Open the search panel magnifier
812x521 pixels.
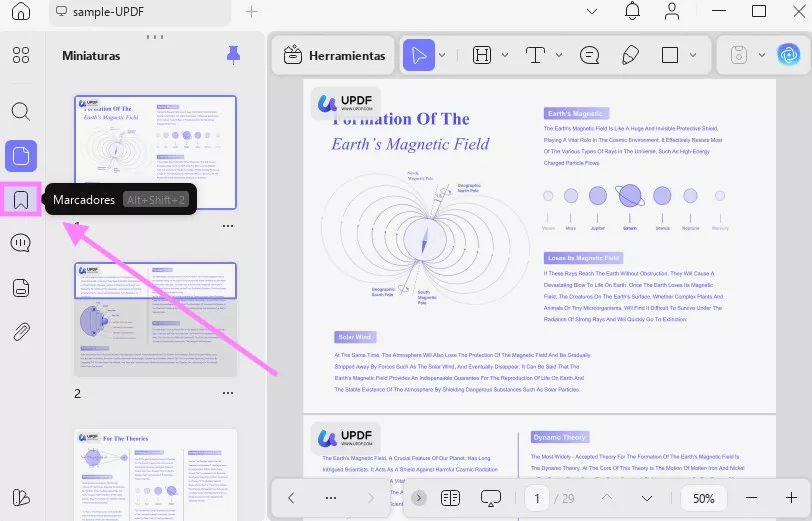(x=21, y=111)
